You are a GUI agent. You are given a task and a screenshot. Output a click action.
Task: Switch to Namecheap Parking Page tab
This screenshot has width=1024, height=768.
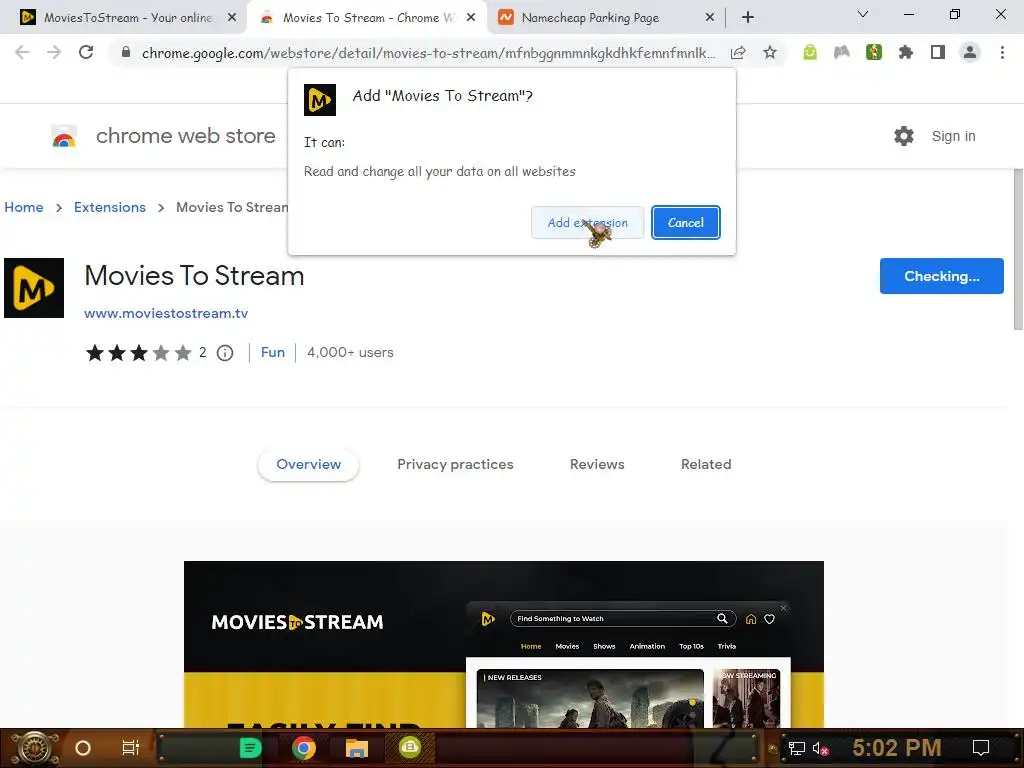click(x=590, y=18)
